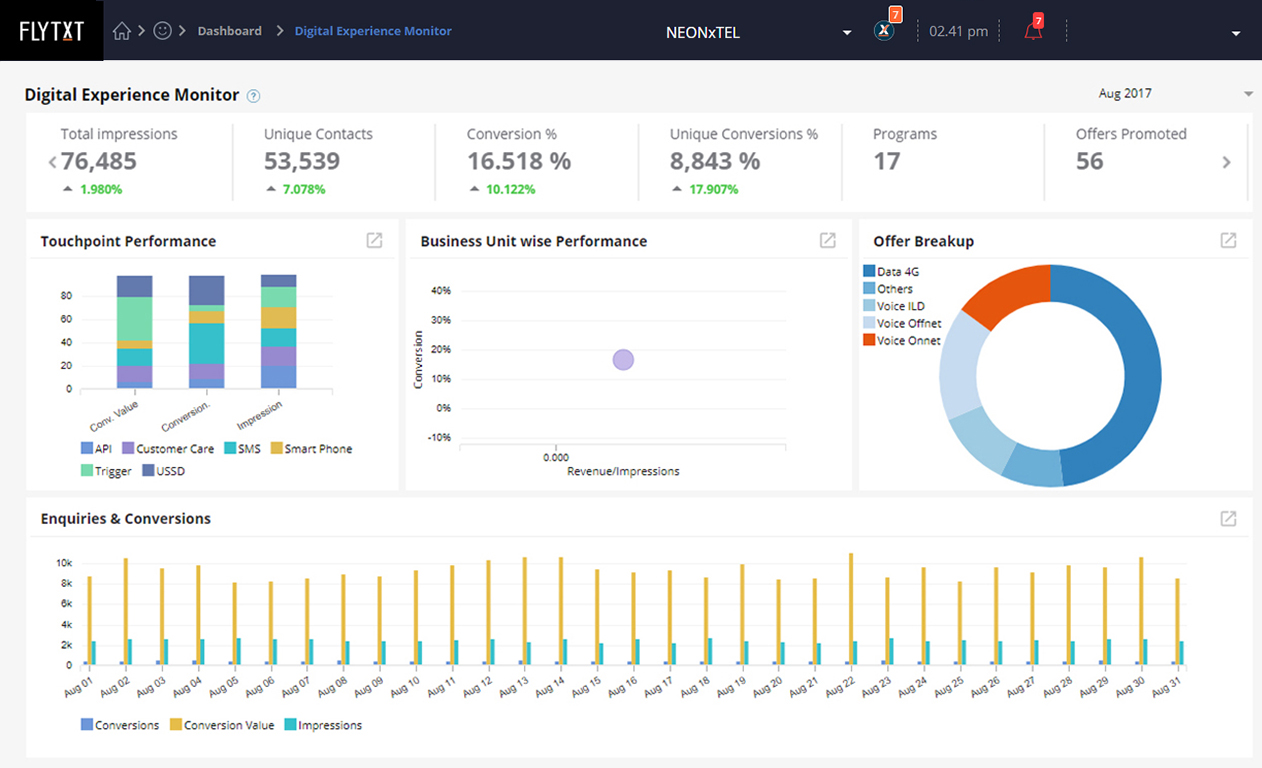This screenshot has width=1262, height=768.
Task: Go to Dashboard breadcrumb
Action: [229, 31]
